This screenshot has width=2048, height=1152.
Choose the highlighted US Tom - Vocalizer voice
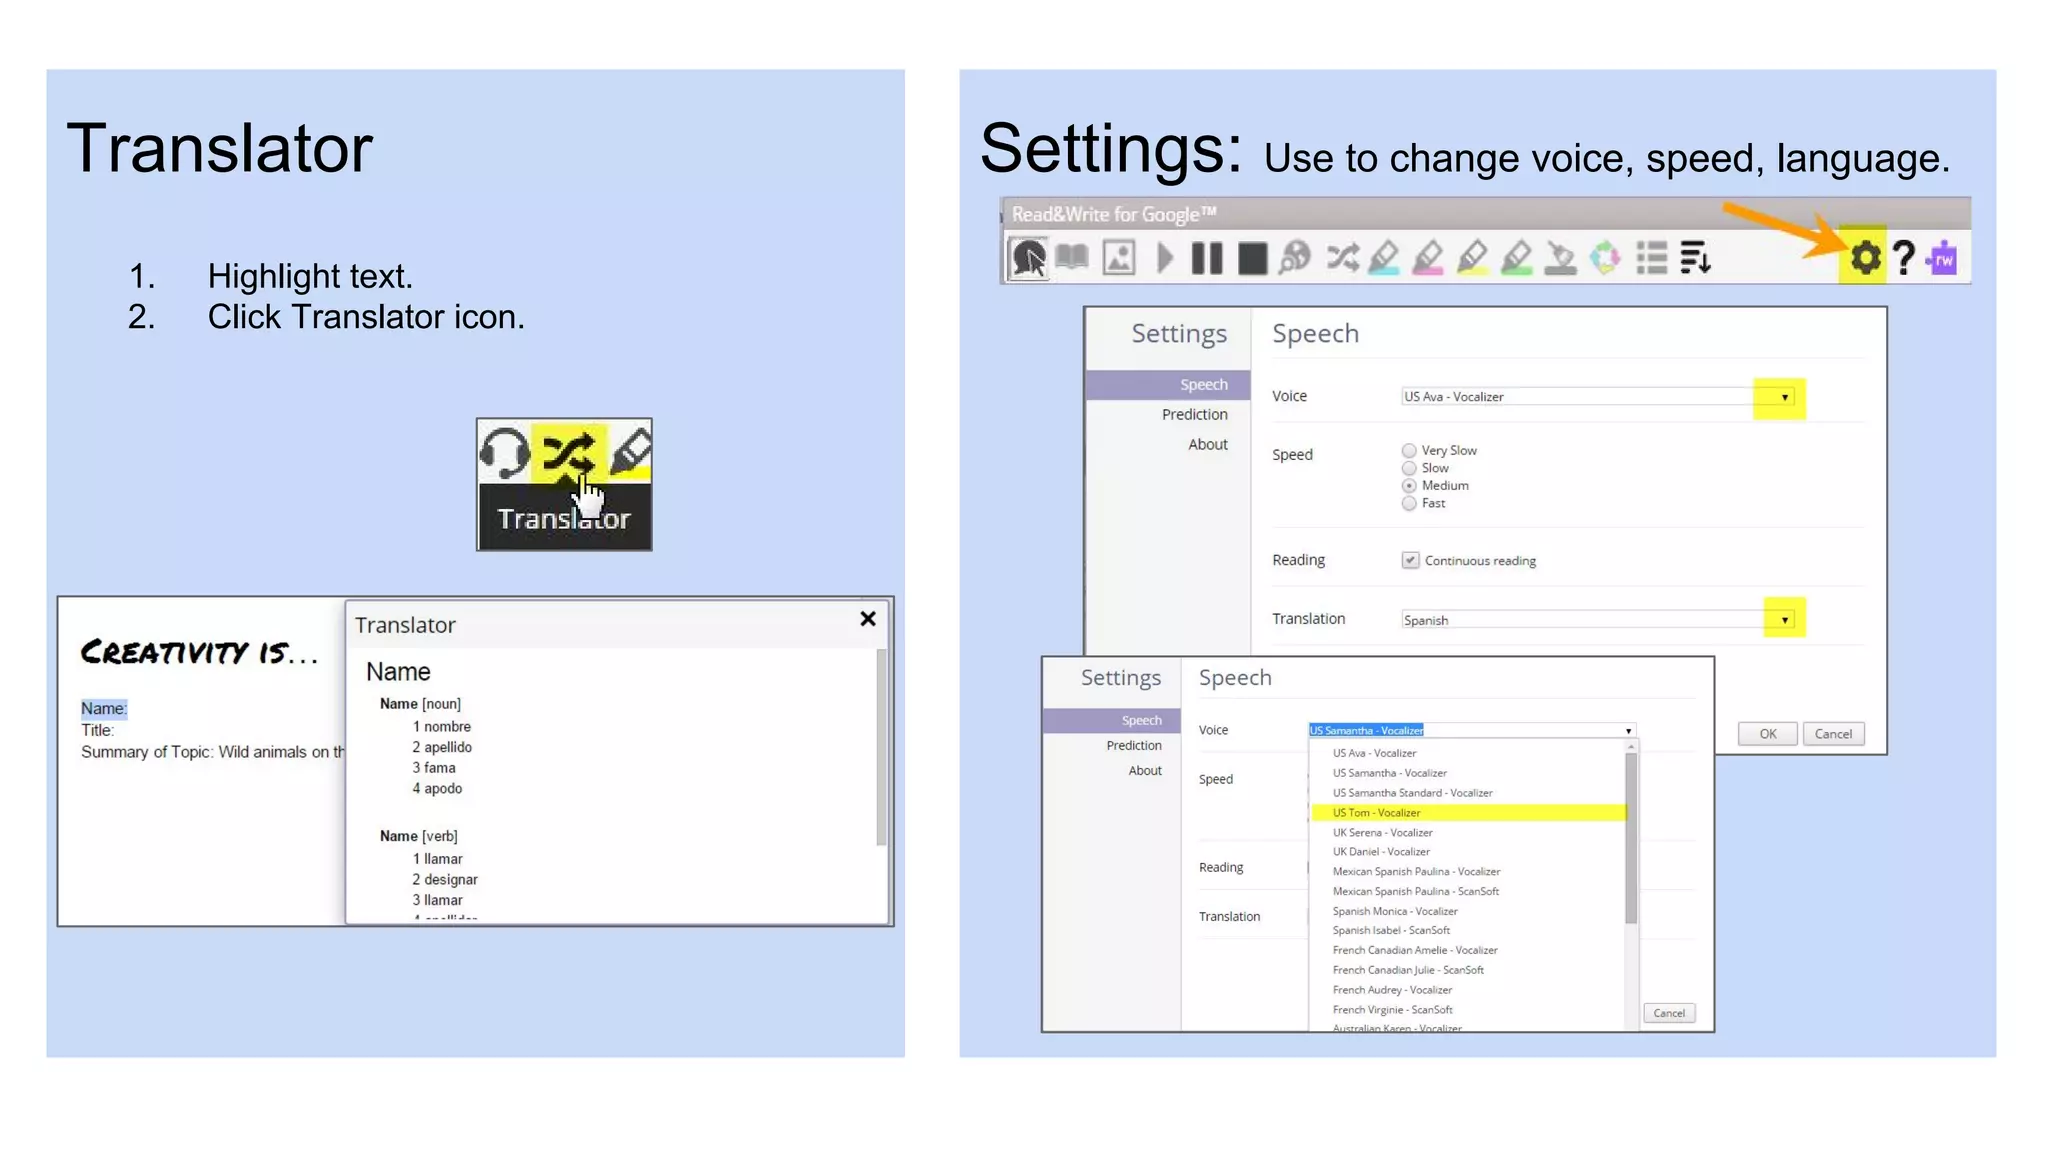[1468, 813]
